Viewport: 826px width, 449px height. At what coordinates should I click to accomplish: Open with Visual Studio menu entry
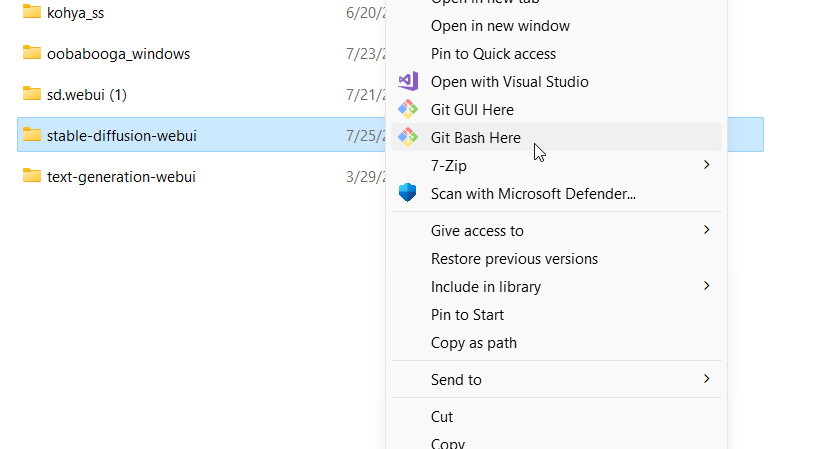point(509,82)
